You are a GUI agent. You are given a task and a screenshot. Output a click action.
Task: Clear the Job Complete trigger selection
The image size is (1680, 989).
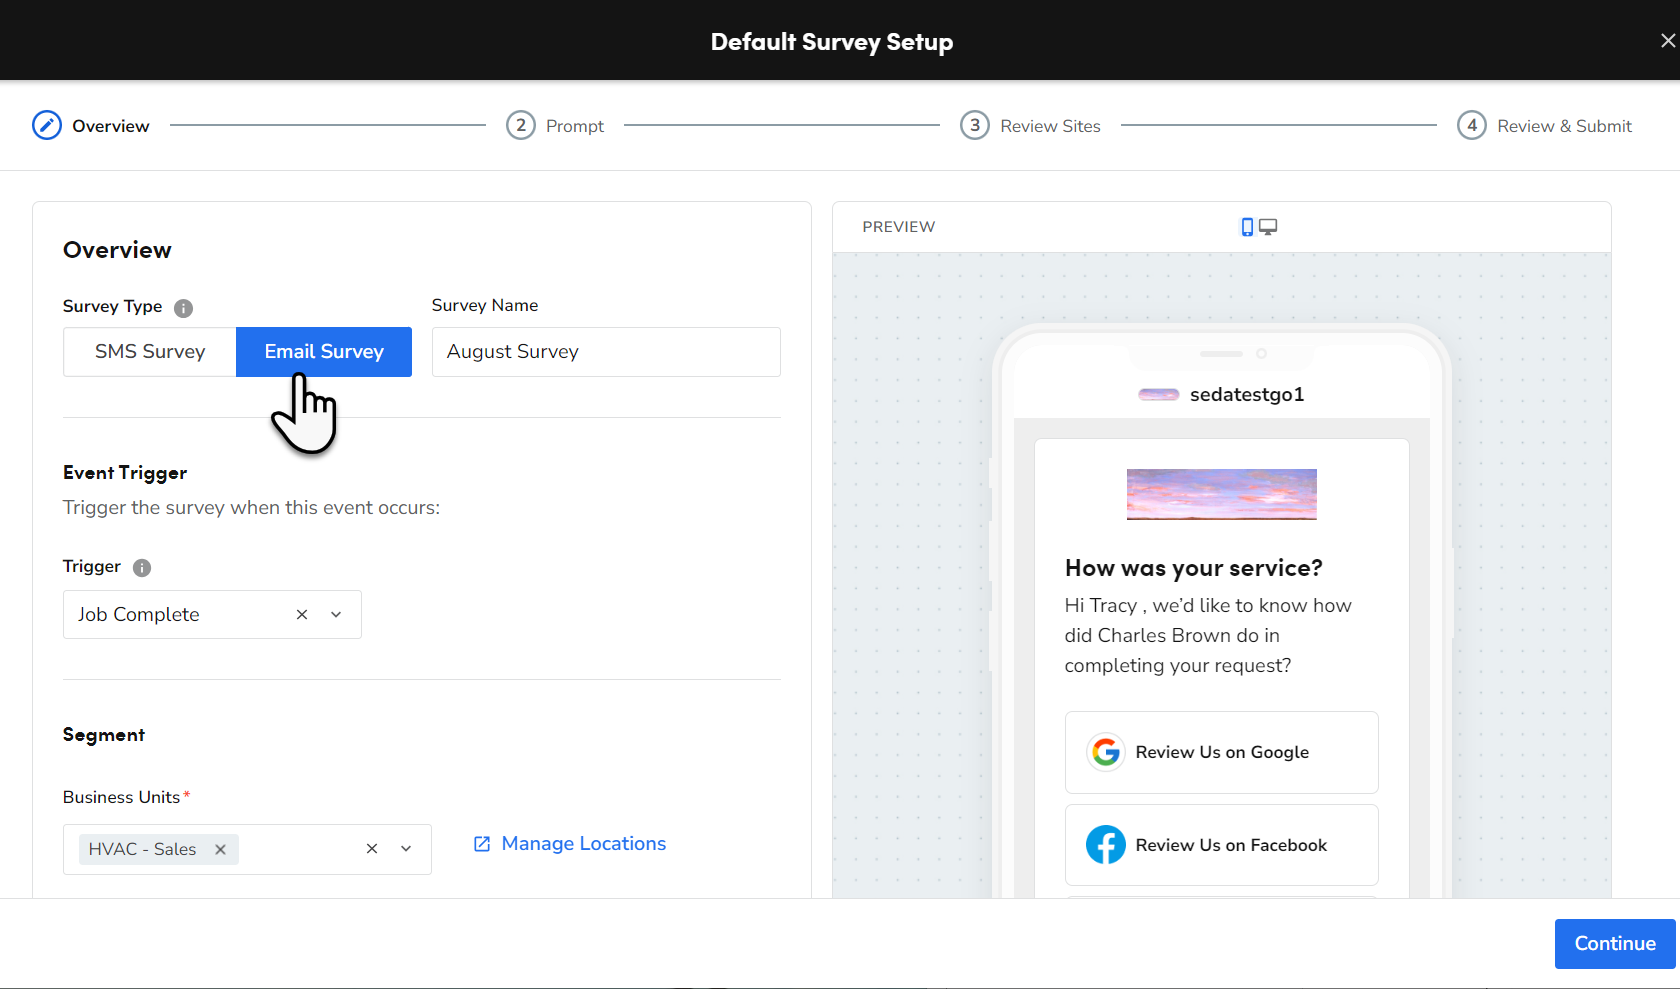tap(301, 614)
